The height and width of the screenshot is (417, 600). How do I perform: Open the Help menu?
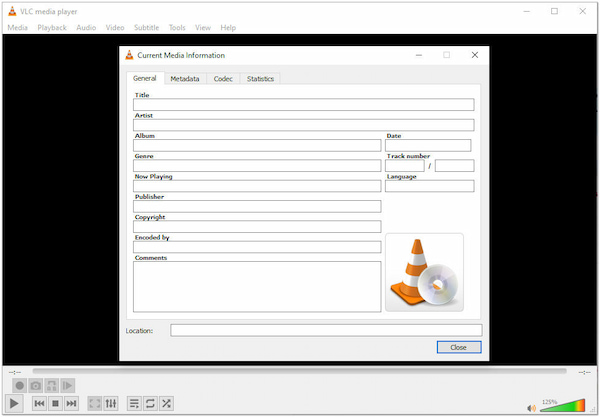(228, 28)
